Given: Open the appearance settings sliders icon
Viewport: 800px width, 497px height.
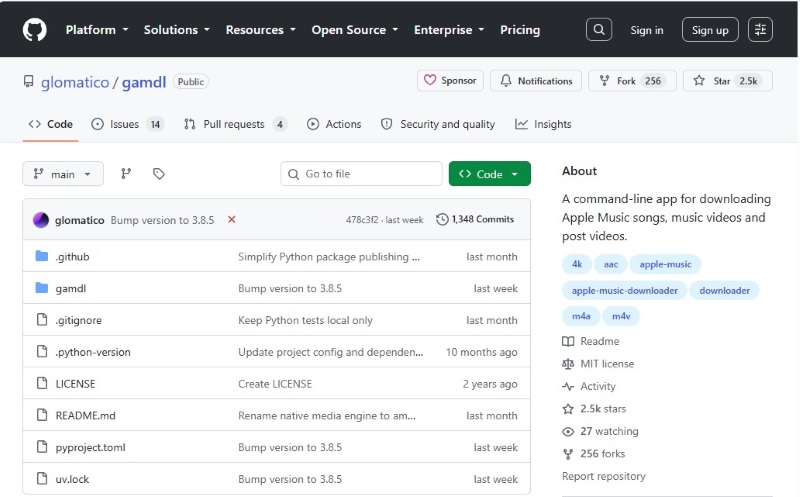Looking at the screenshot, I should tap(760, 30).
